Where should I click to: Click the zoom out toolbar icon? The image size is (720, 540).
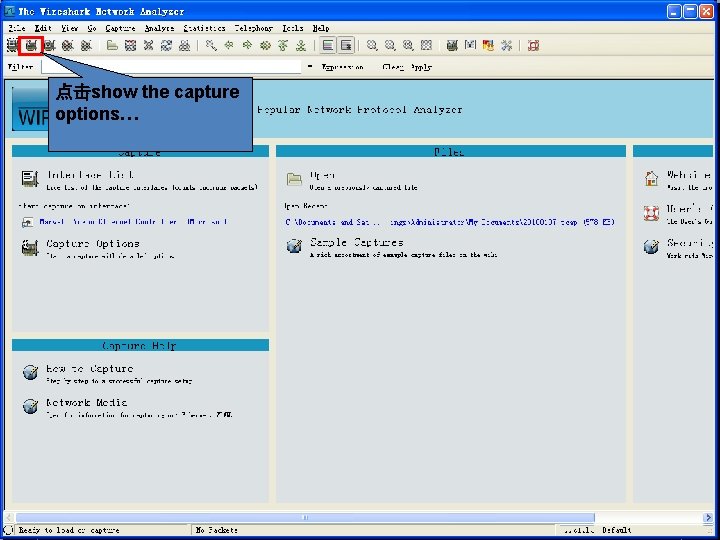(390, 45)
